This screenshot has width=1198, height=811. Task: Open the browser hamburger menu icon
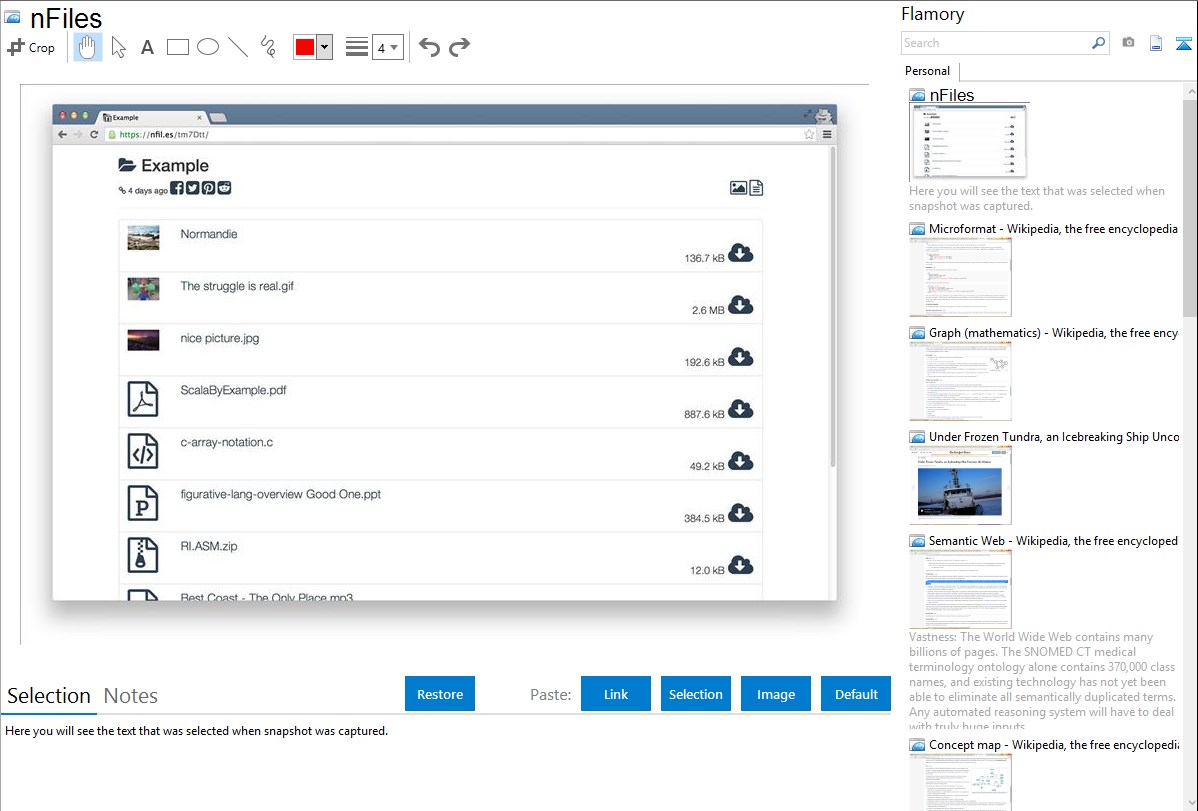pos(827,135)
